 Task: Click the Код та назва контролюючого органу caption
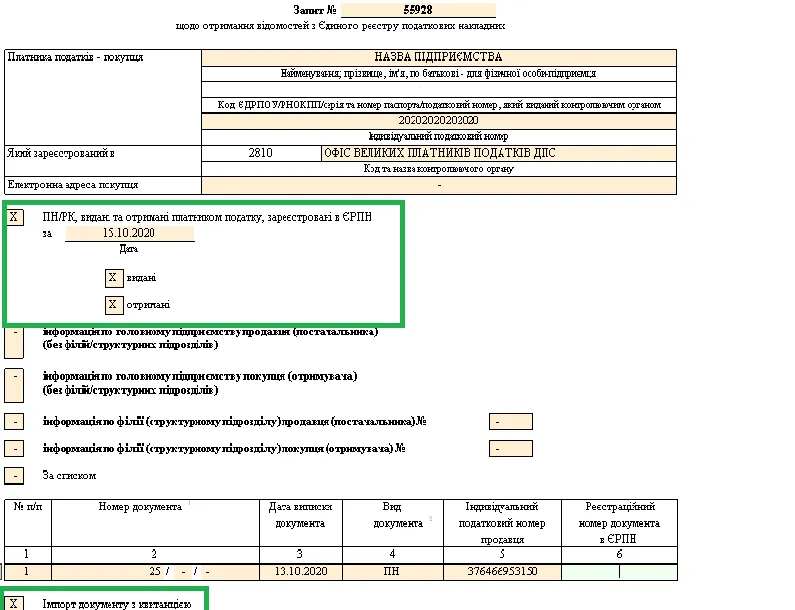pos(439,169)
